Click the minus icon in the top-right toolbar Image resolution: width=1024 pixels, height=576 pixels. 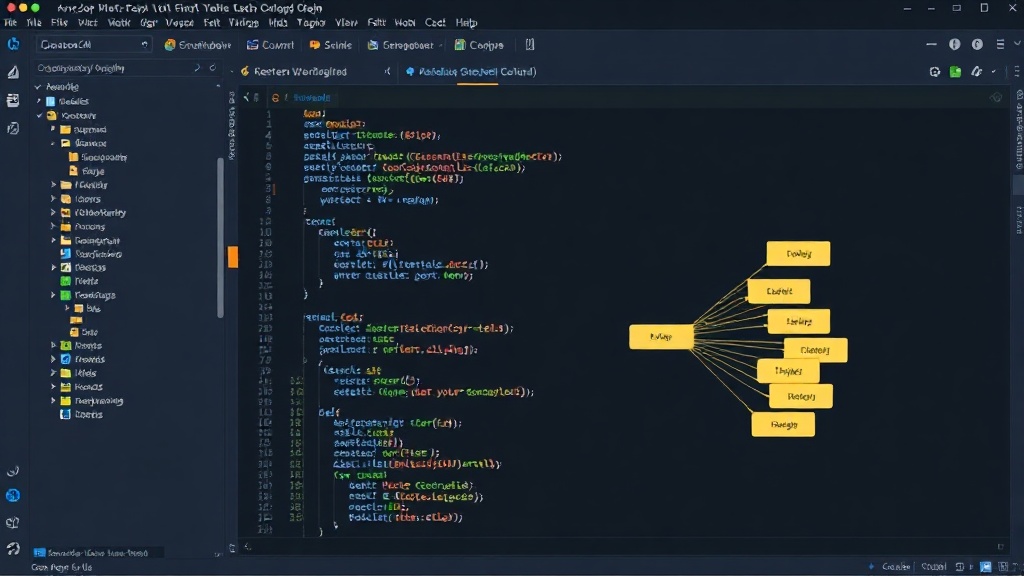931,44
